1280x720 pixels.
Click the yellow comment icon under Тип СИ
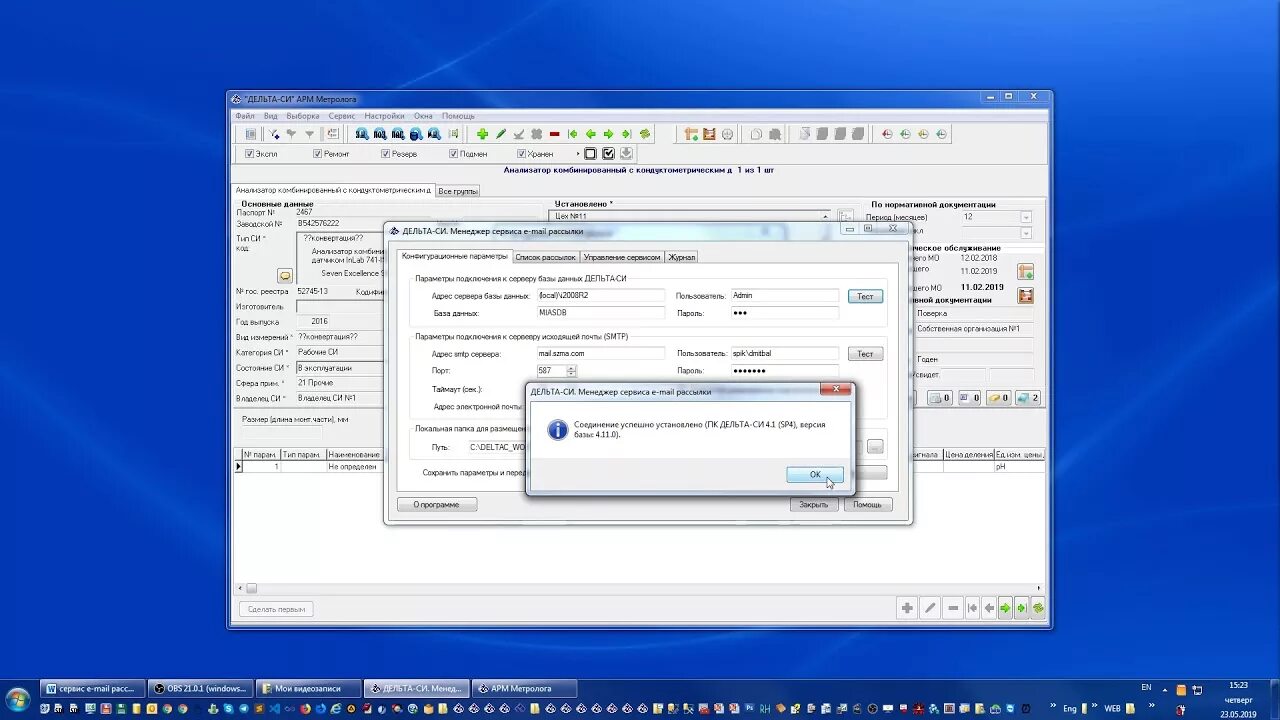285,275
